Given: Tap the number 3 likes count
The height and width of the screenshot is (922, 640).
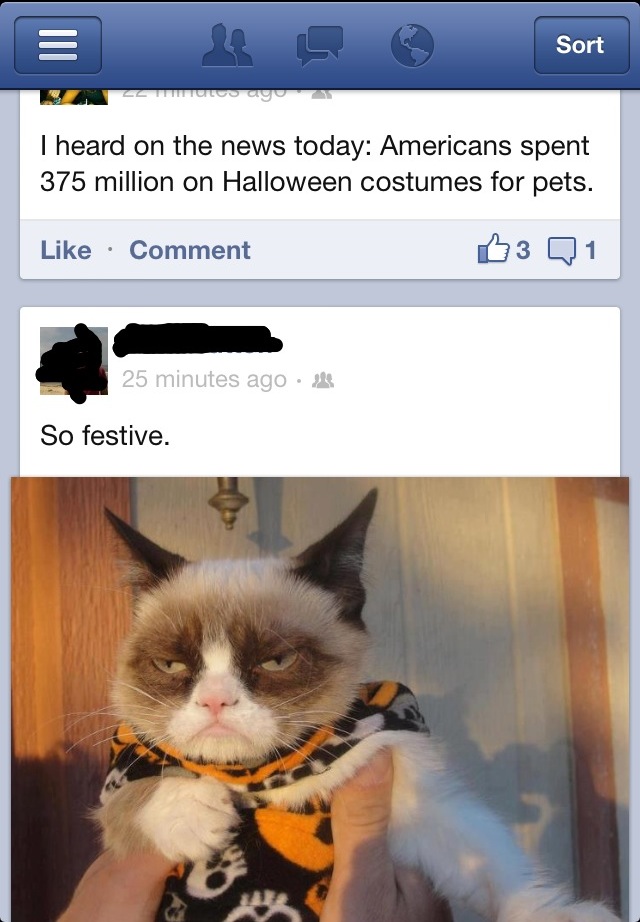Looking at the screenshot, I should point(523,250).
